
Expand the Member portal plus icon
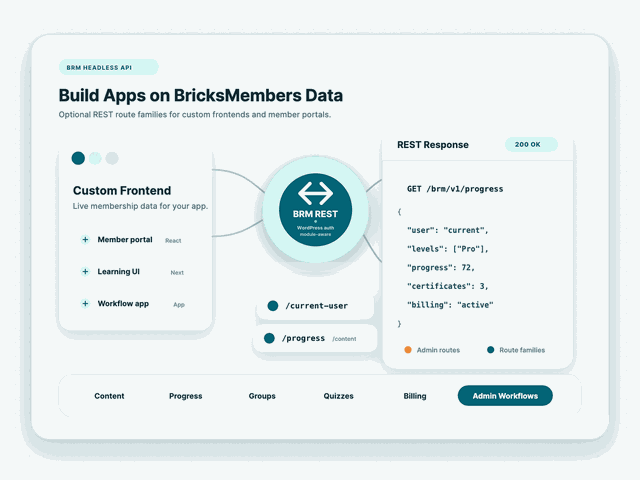[85, 240]
